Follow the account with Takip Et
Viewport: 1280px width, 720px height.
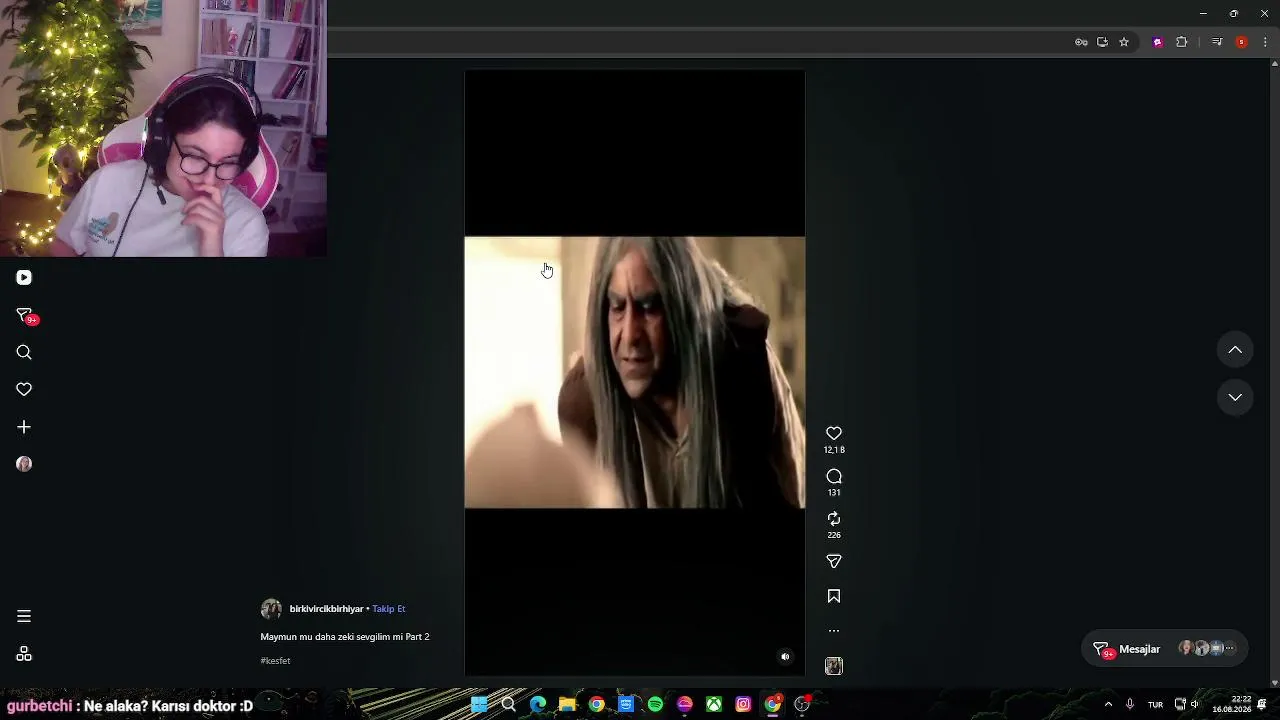[389, 609]
